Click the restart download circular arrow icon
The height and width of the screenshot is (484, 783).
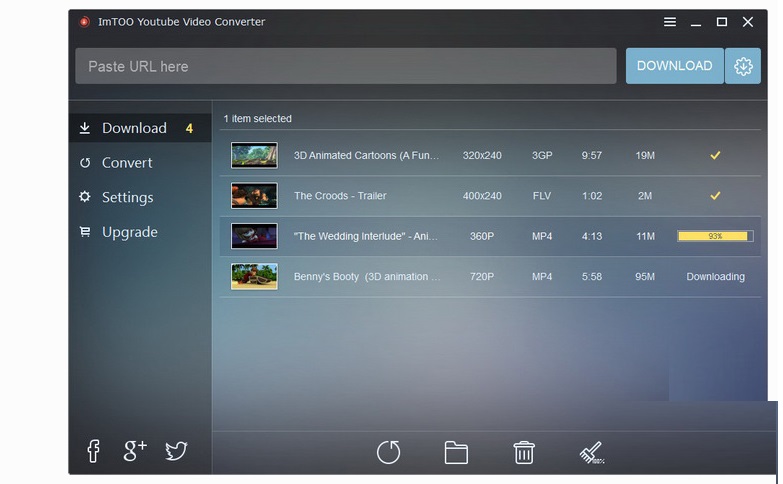[x=389, y=453]
